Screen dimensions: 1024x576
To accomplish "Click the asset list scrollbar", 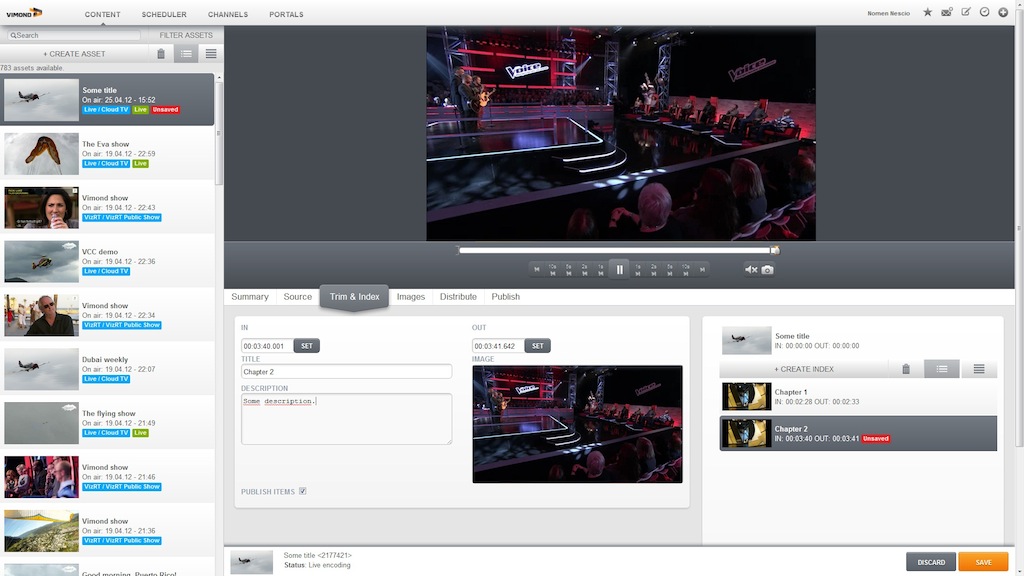I will (219, 134).
